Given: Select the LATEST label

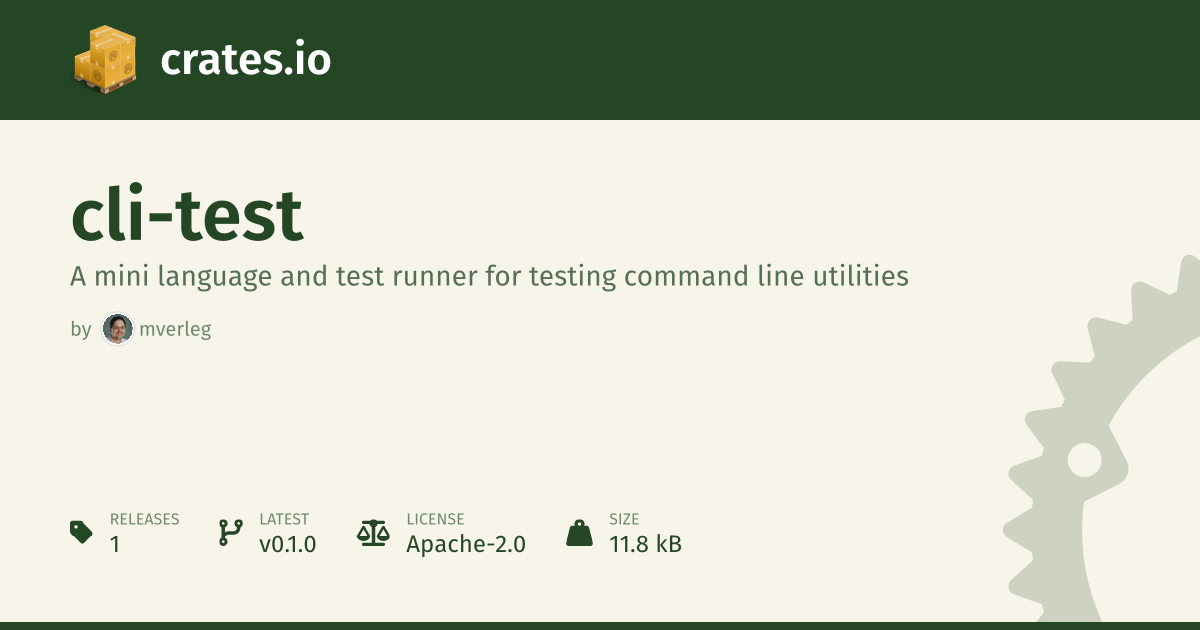Looking at the screenshot, I should pos(284,519).
